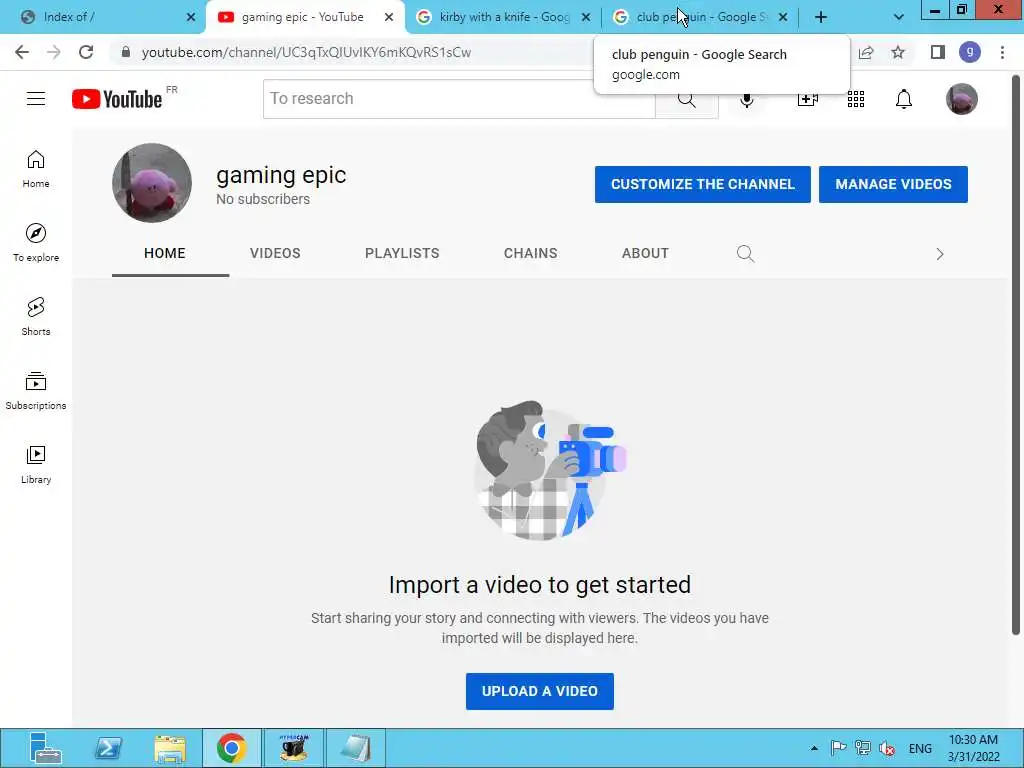Click the ENG language indicator
The image size is (1024, 768).
pyautogui.click(x=920, y=748)
